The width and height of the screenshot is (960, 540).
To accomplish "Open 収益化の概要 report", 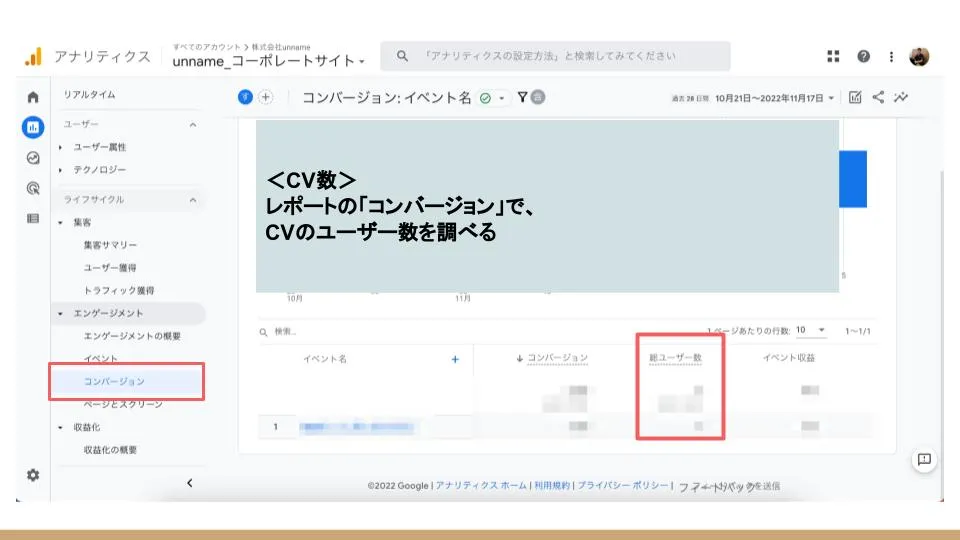I will (110, 450).
